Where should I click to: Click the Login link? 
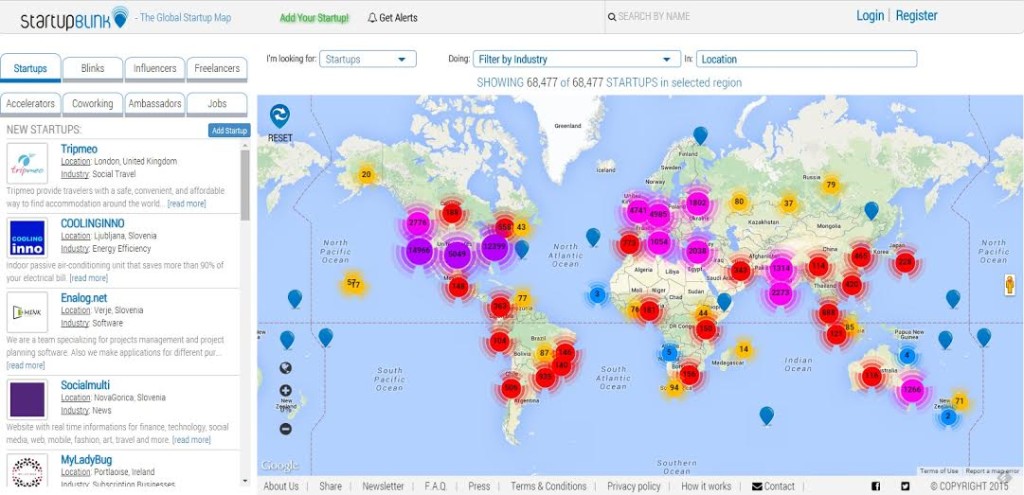point(870,16)
